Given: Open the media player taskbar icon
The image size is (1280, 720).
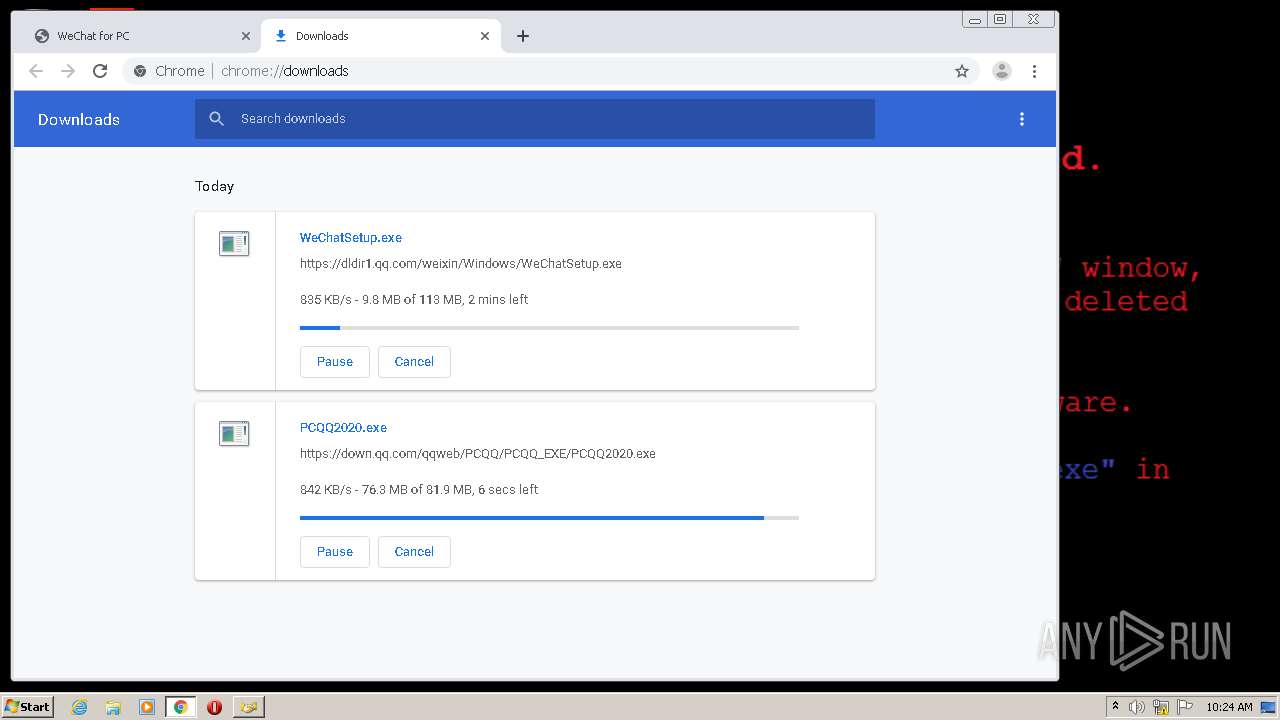Looking at the screenshot, I should pos(147,707).
